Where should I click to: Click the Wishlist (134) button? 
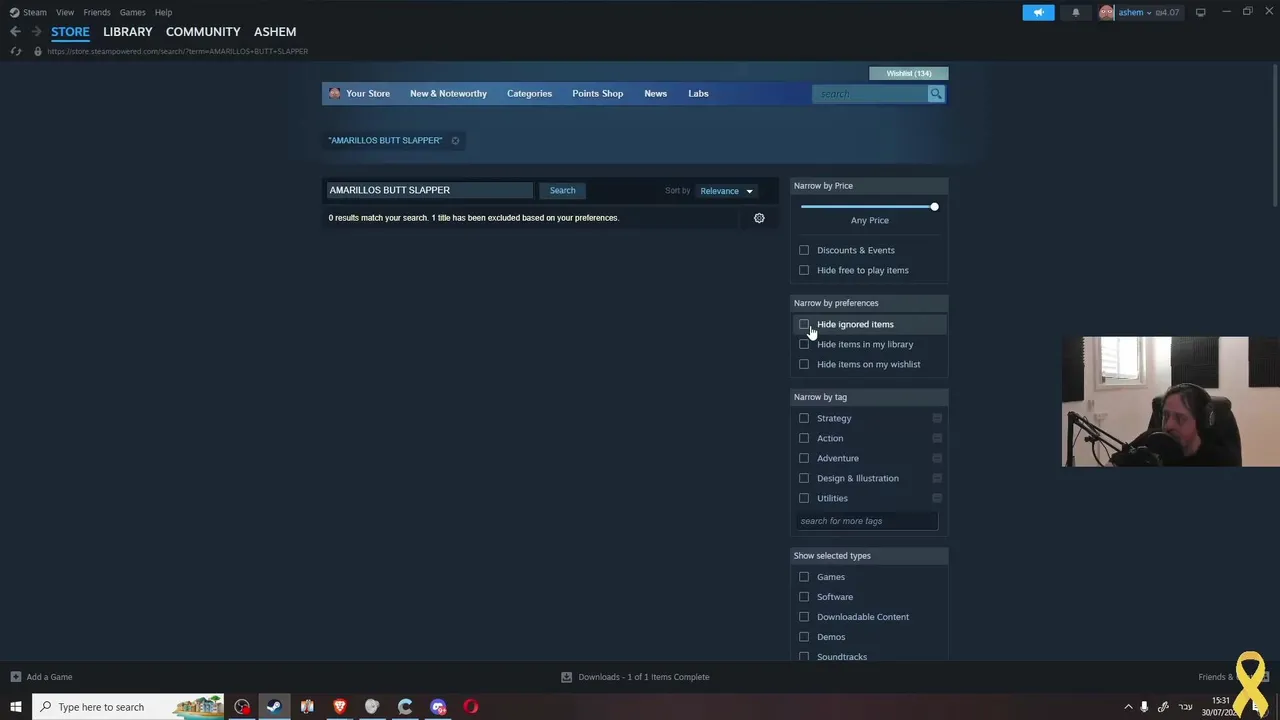[x=909, y=73]
